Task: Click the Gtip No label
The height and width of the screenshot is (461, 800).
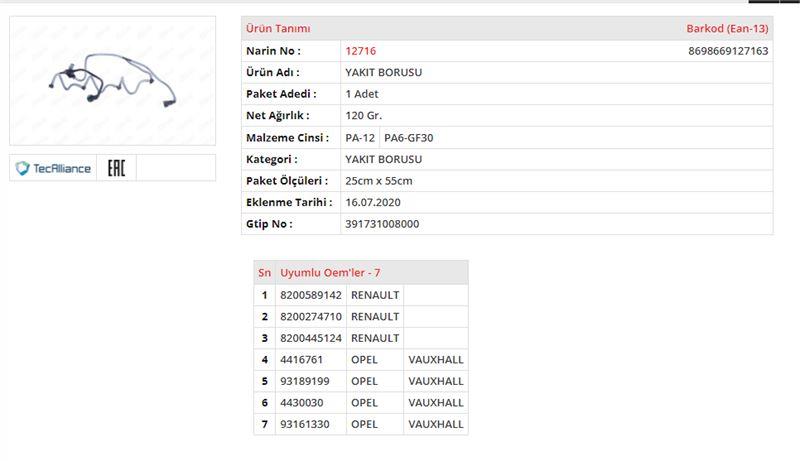Action: tap(269, 224)
